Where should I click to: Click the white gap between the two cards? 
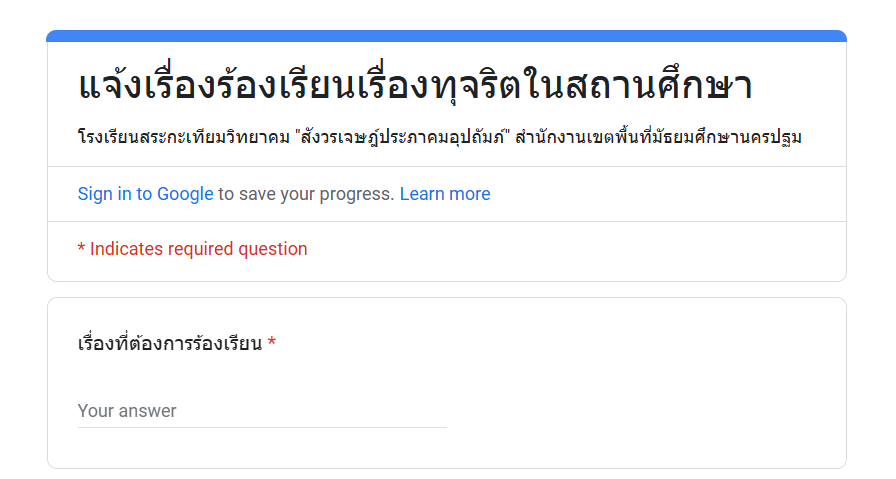[446, 289]
